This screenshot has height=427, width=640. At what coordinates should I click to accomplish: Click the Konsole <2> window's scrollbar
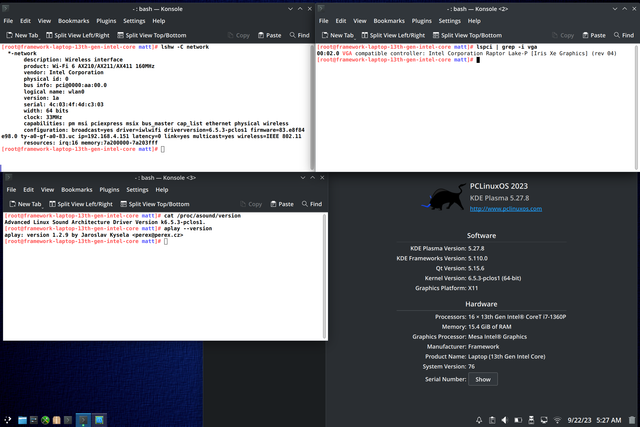click(x=636, y=107)
